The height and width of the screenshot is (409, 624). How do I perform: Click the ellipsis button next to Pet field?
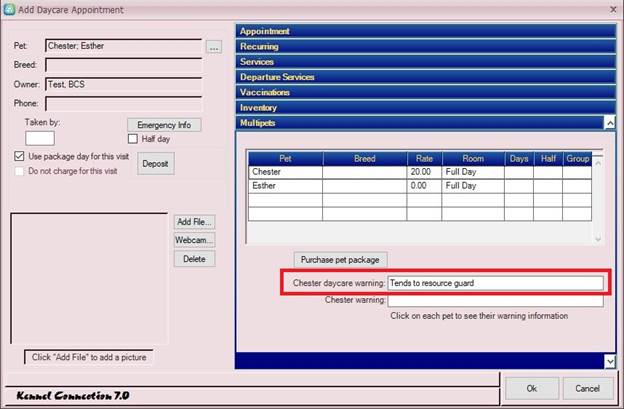click(213, 46)
